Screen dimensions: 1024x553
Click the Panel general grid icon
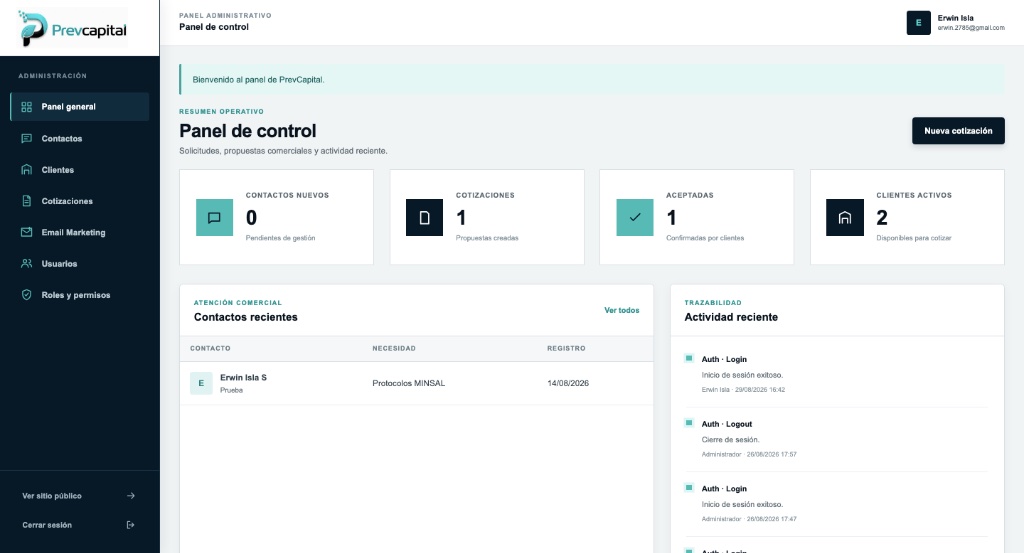26,106
